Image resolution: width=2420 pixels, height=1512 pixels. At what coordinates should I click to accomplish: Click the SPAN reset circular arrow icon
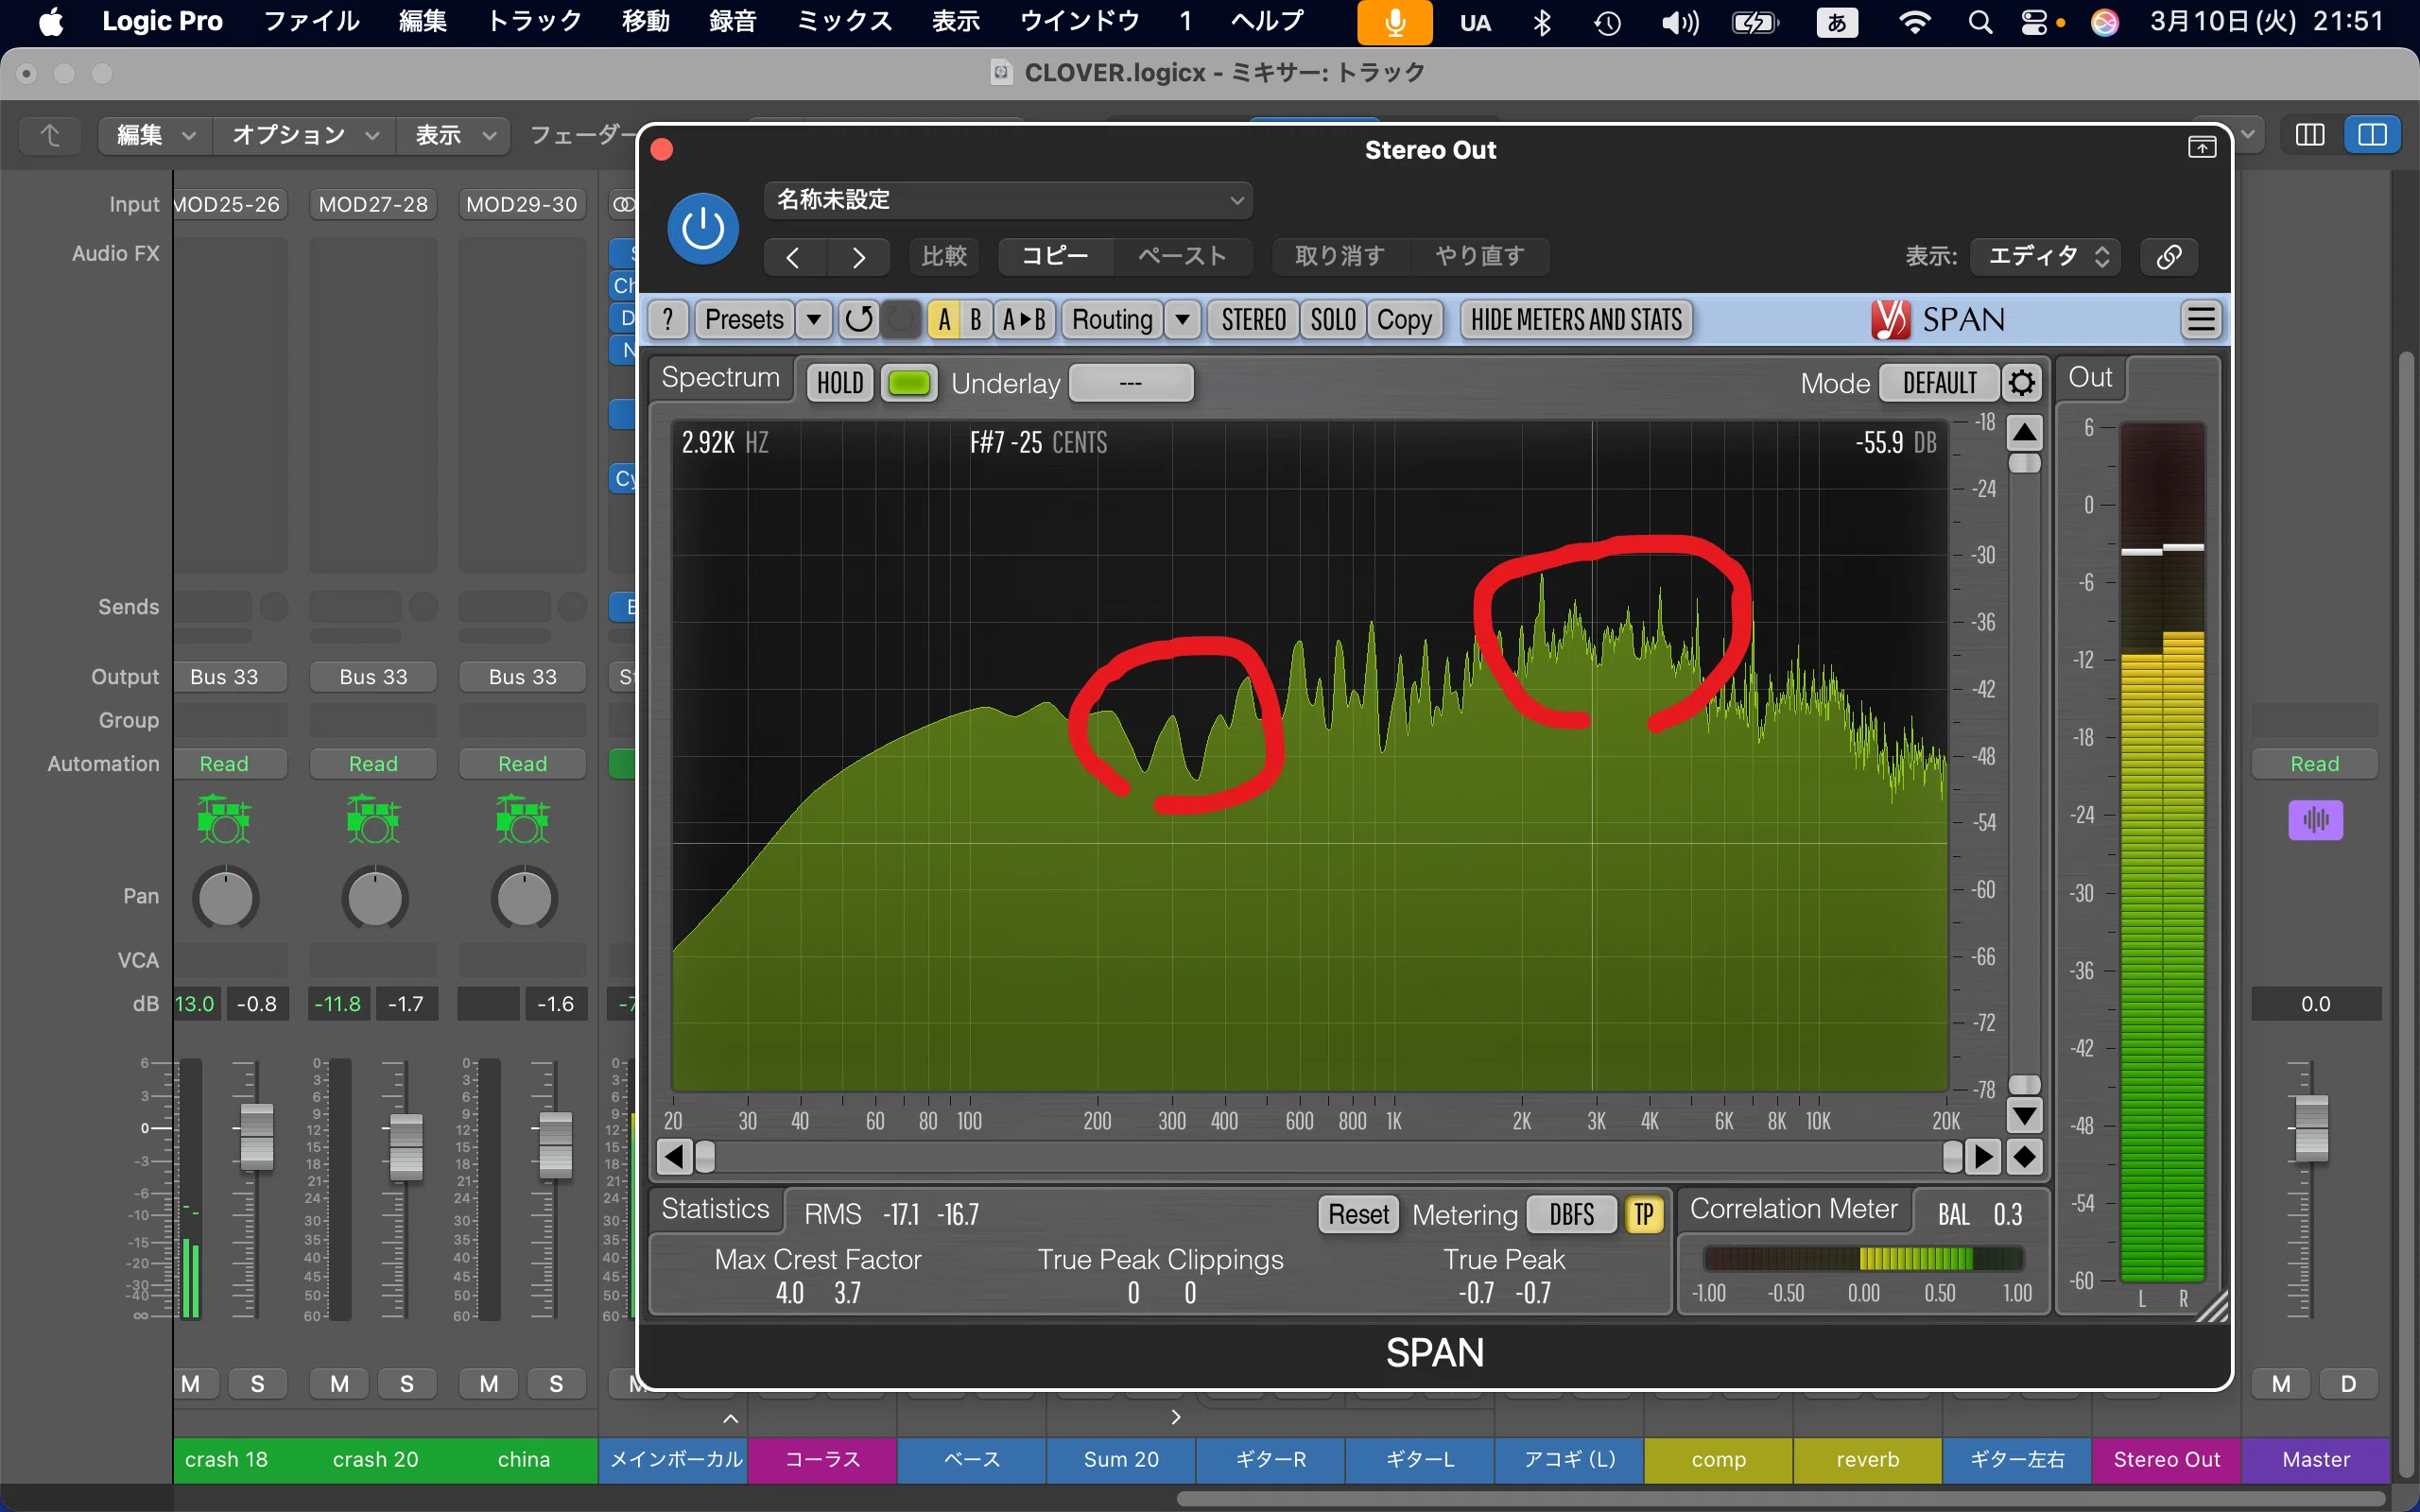[858, 320]
